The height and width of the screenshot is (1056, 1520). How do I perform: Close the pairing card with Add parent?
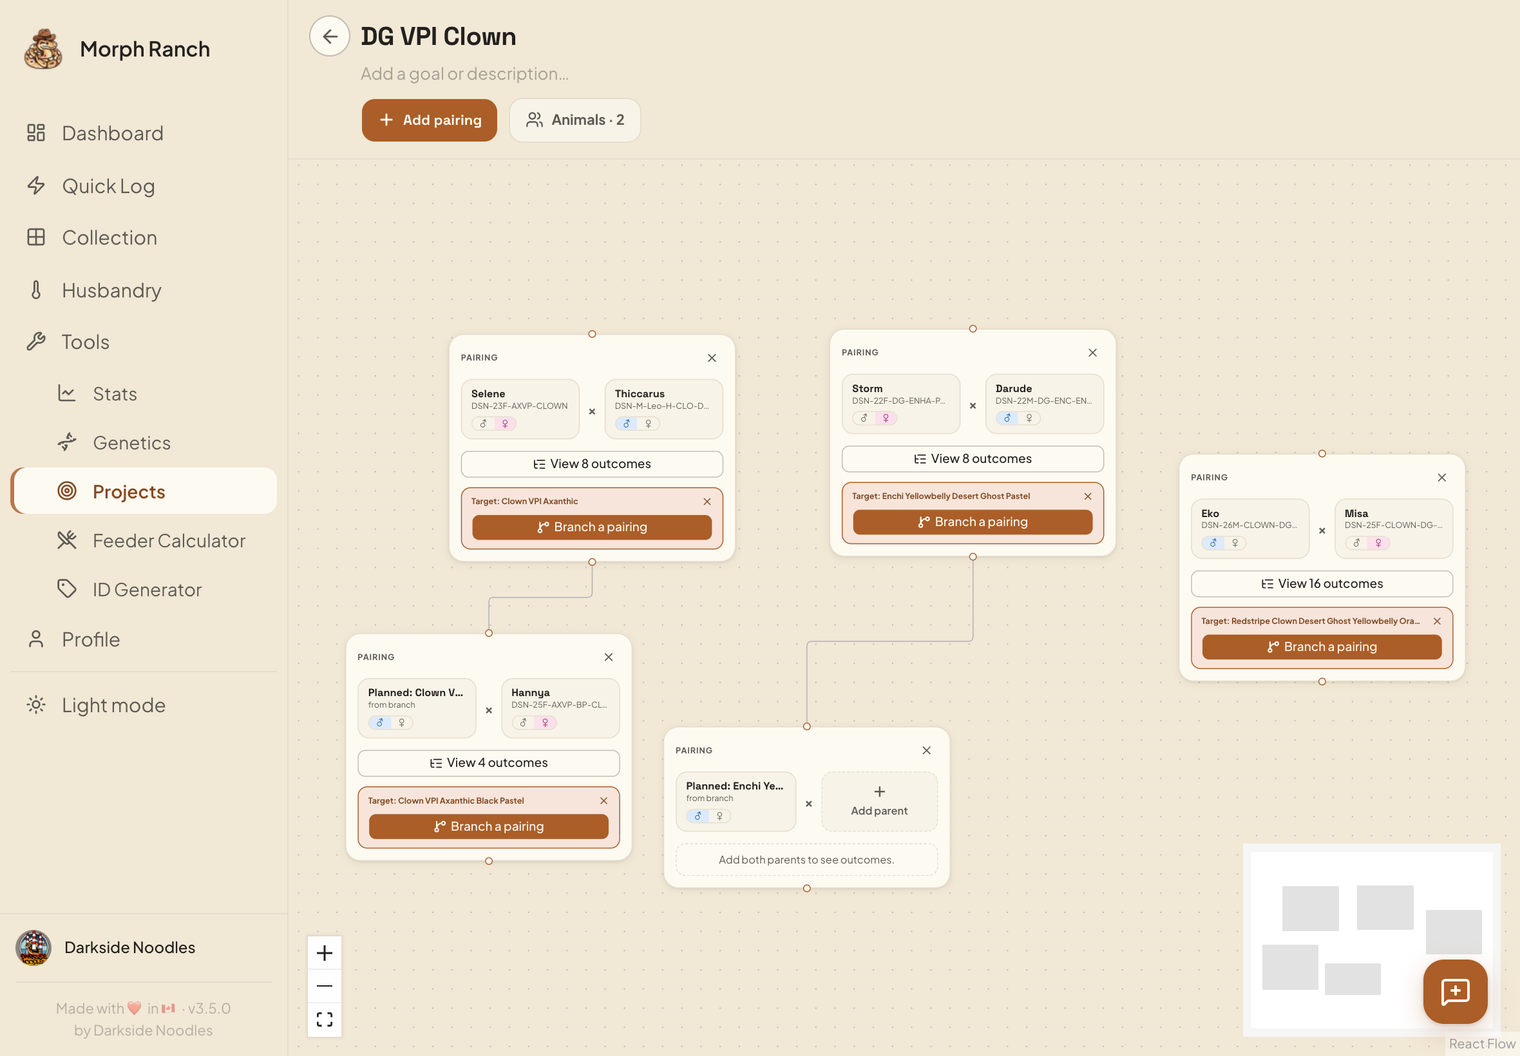tap(927, 750)
